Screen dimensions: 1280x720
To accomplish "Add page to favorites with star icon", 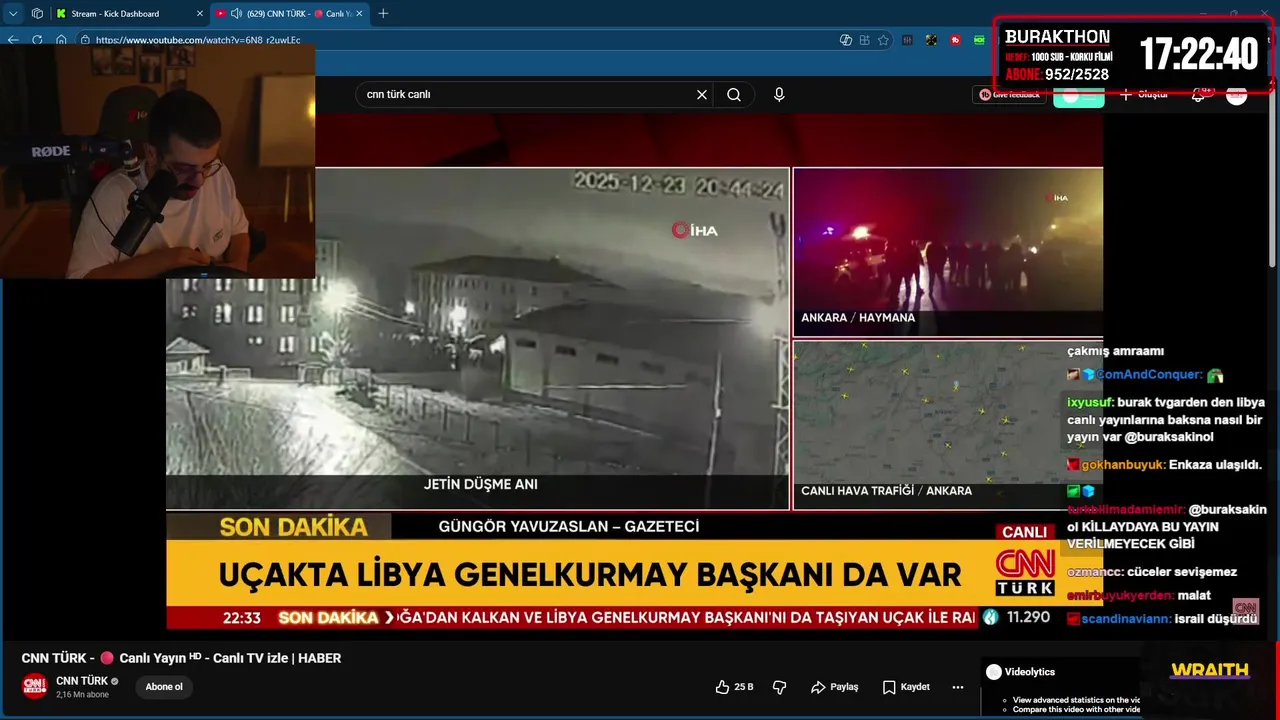I will tap(883, 40).
